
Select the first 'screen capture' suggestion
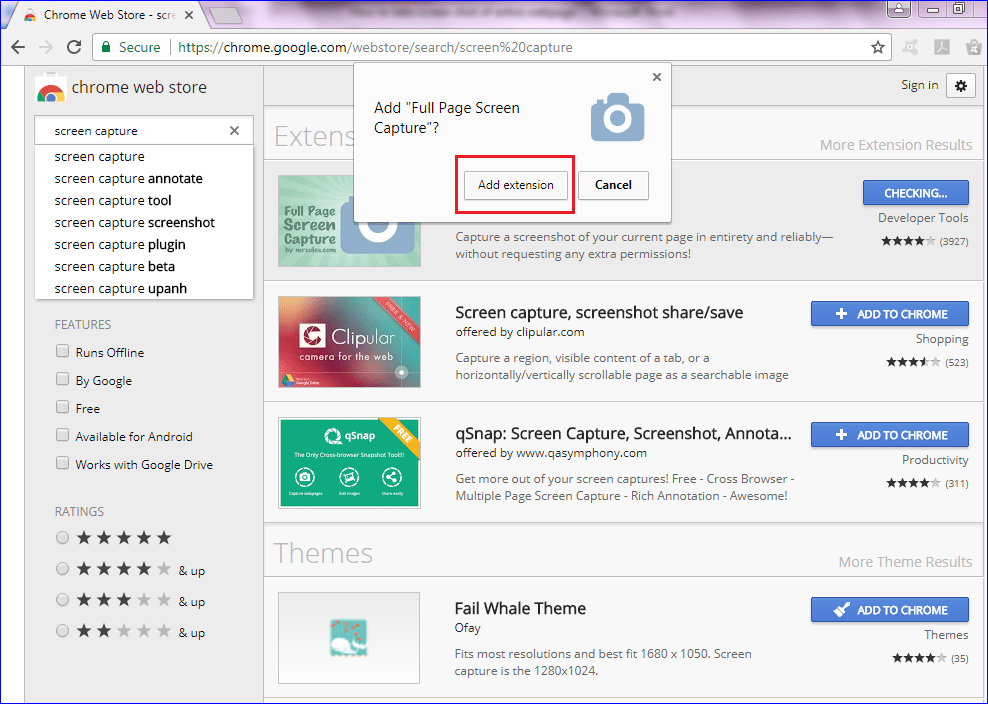144,156
